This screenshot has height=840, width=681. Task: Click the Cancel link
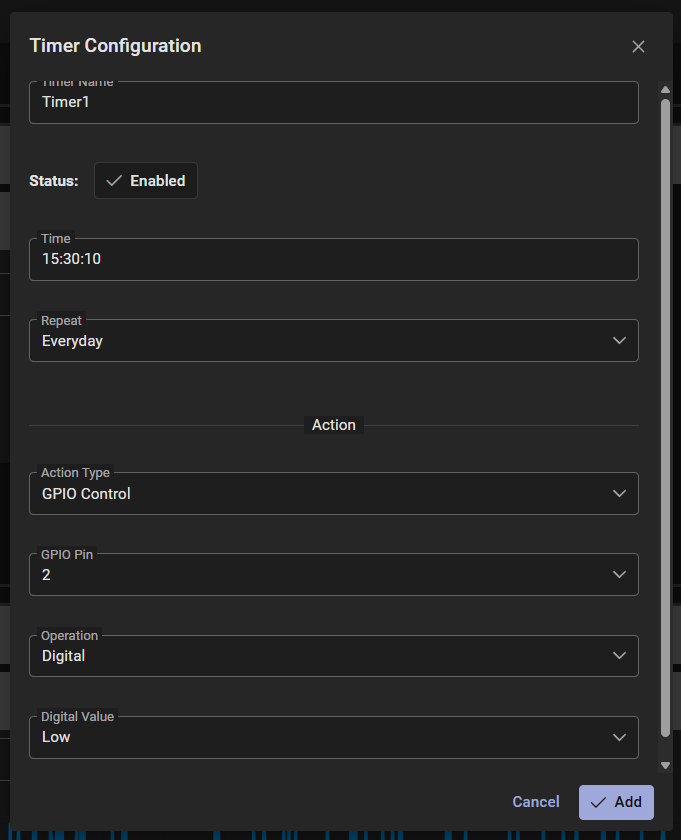535,802
